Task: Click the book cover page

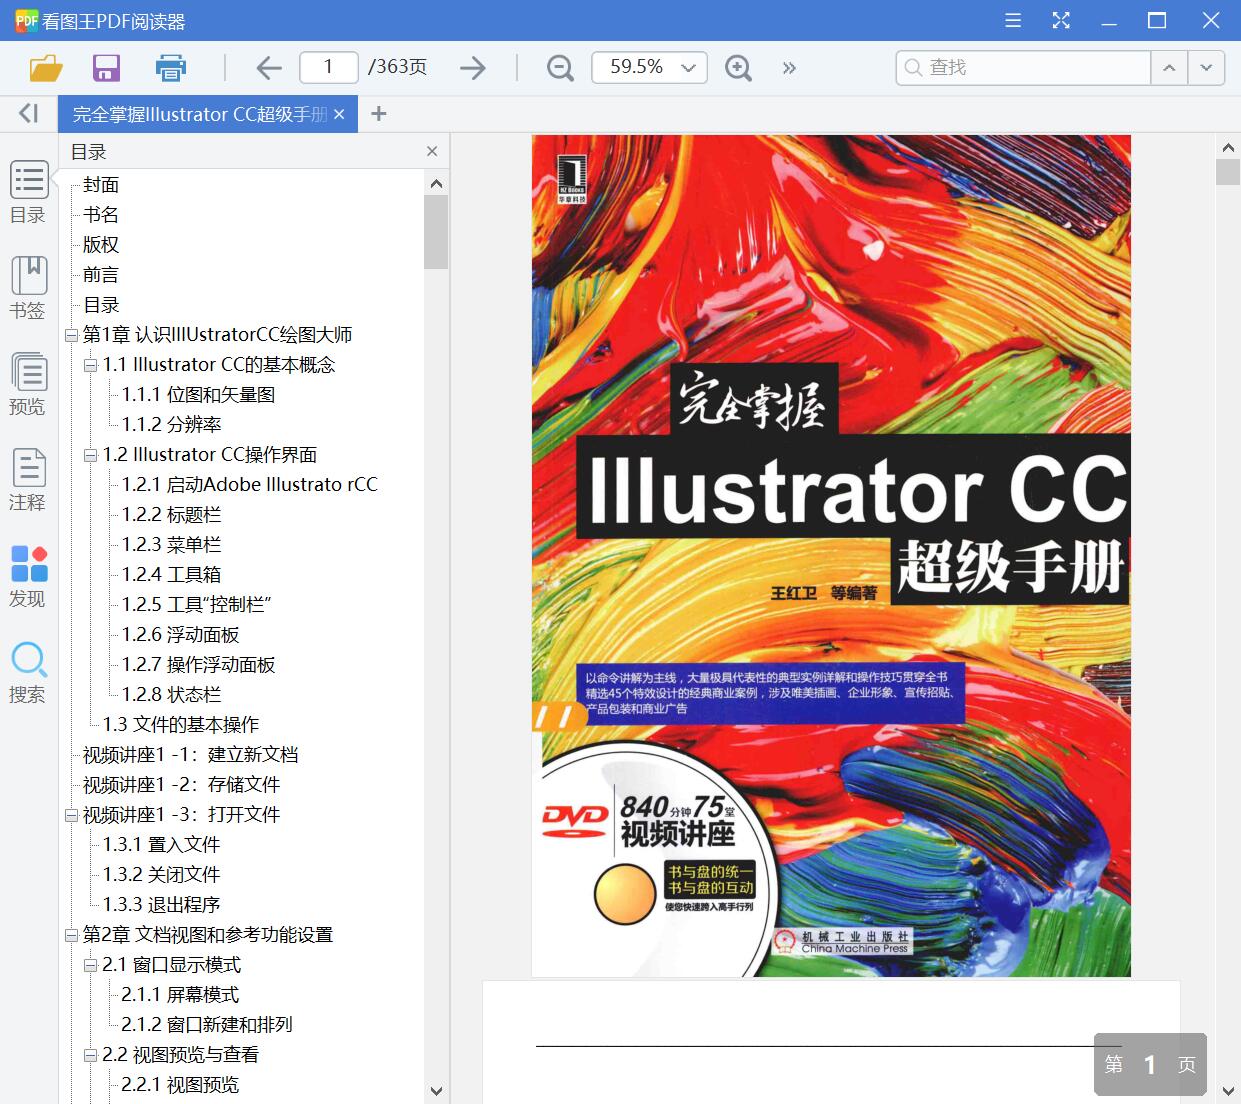Action: (831, 555)
